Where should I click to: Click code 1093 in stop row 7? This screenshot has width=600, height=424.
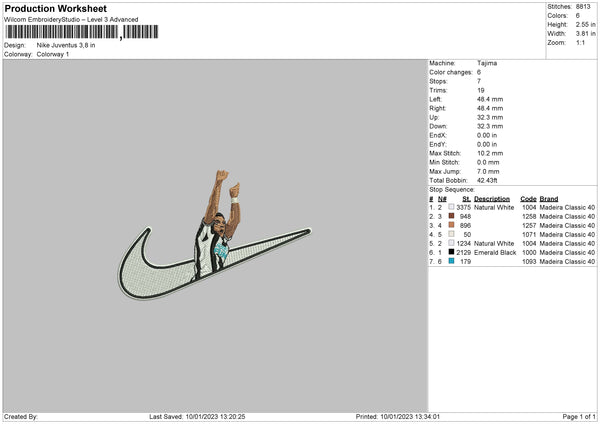(x=529, y=262)
